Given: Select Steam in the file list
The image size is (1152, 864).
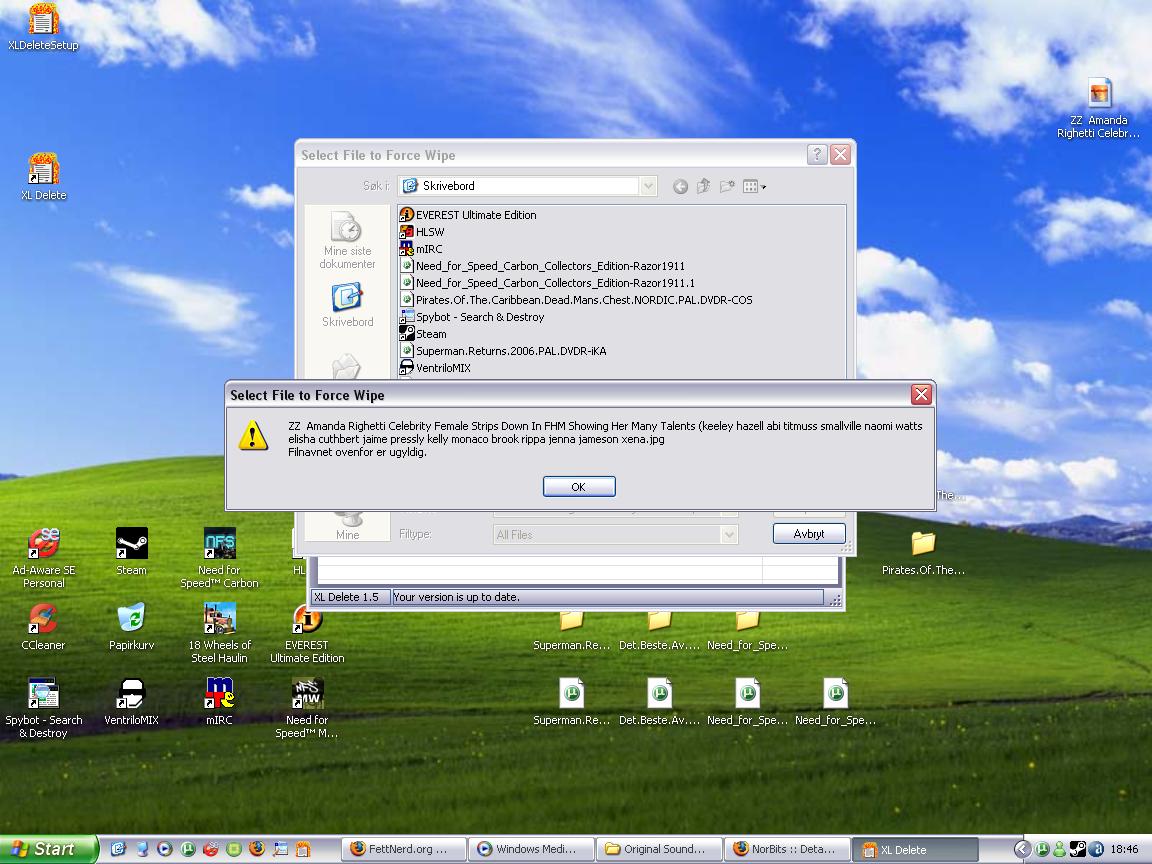Looking at the screenshot, I should pyautogui.click(x=423, y=334).
